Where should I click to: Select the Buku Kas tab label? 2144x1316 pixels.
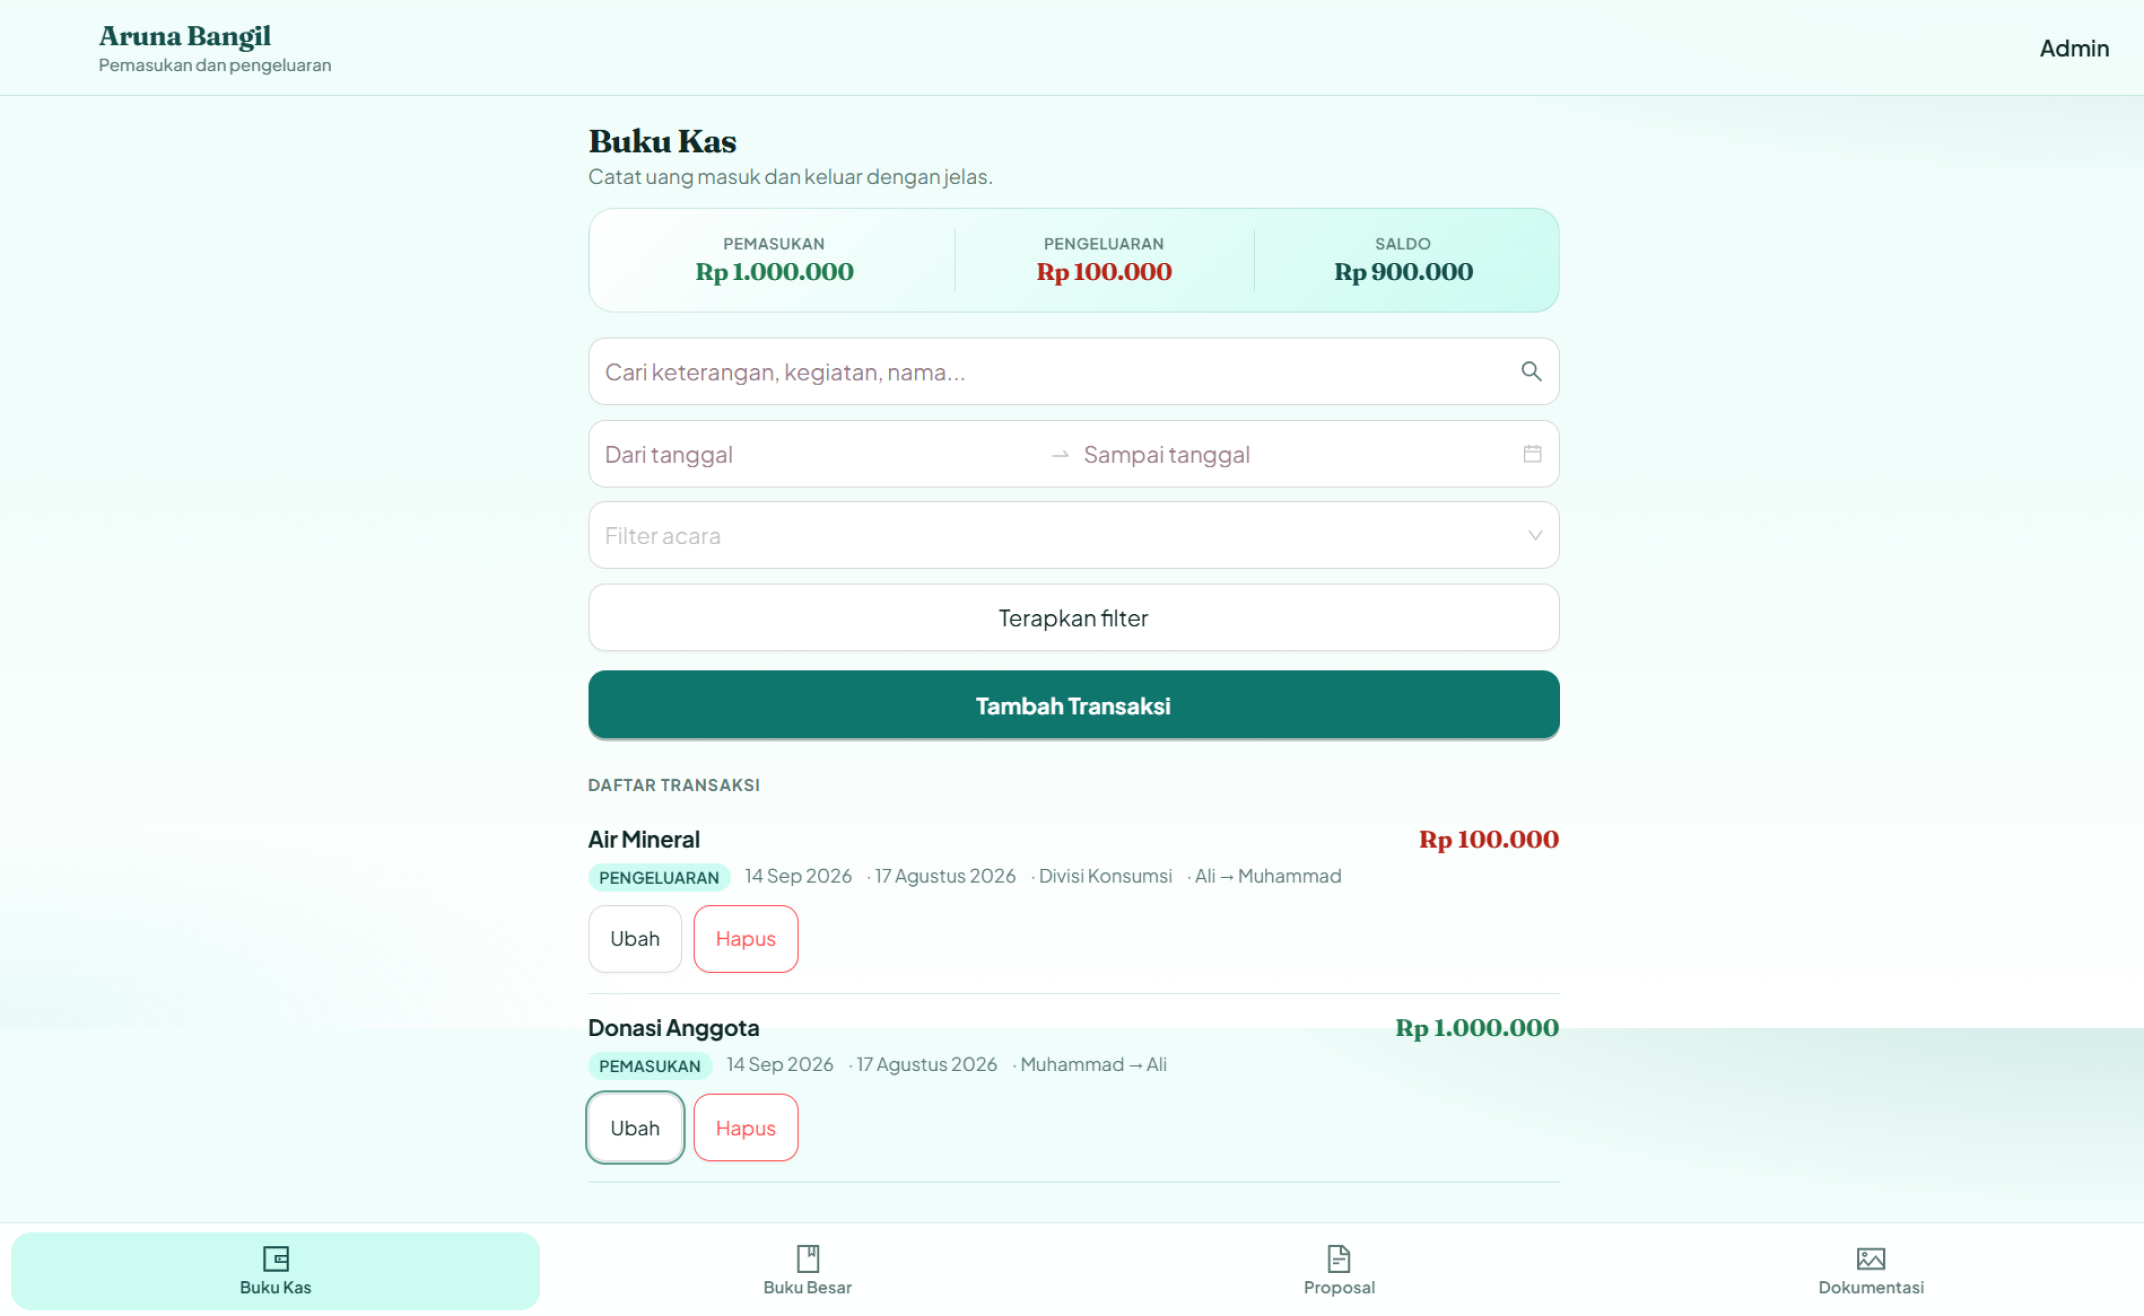tap(275, 1288)
